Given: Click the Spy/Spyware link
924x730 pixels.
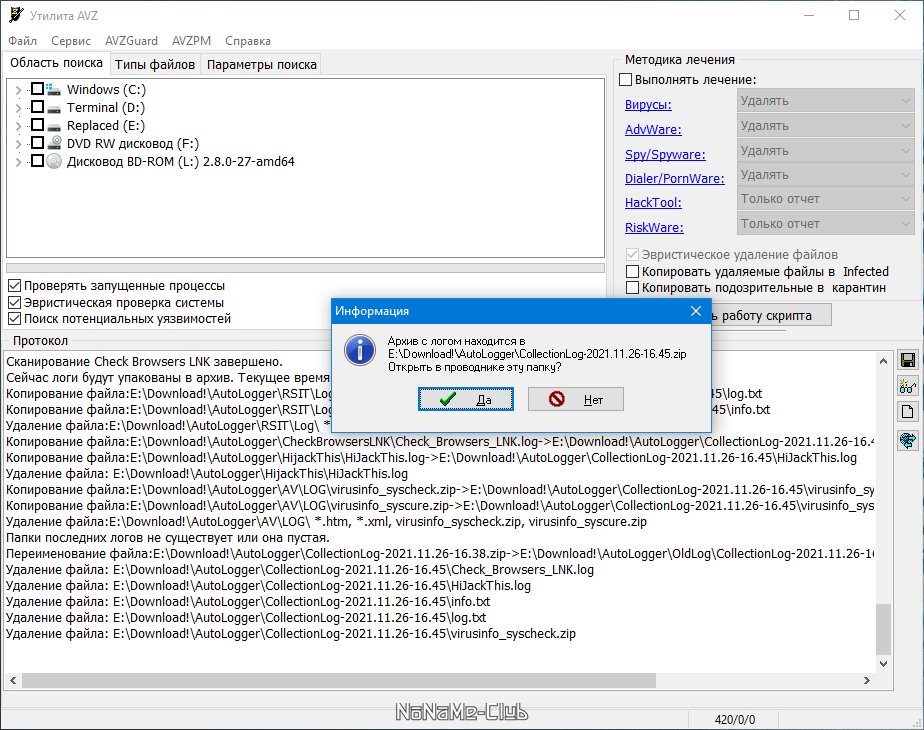Looking at the screenshot, I should pyautogui.click(x=665, y=154).
